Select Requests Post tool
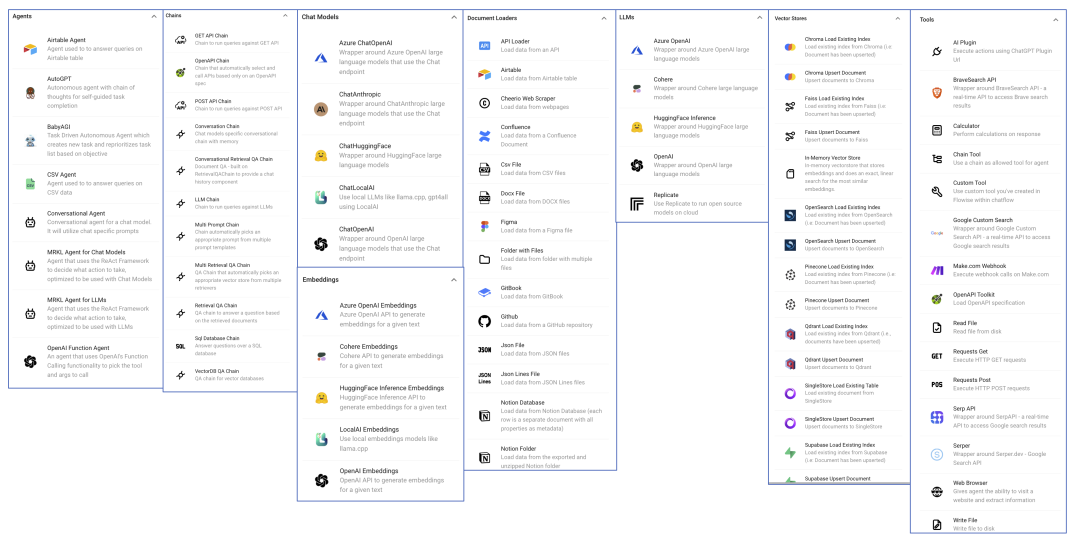 pos(989,384)
